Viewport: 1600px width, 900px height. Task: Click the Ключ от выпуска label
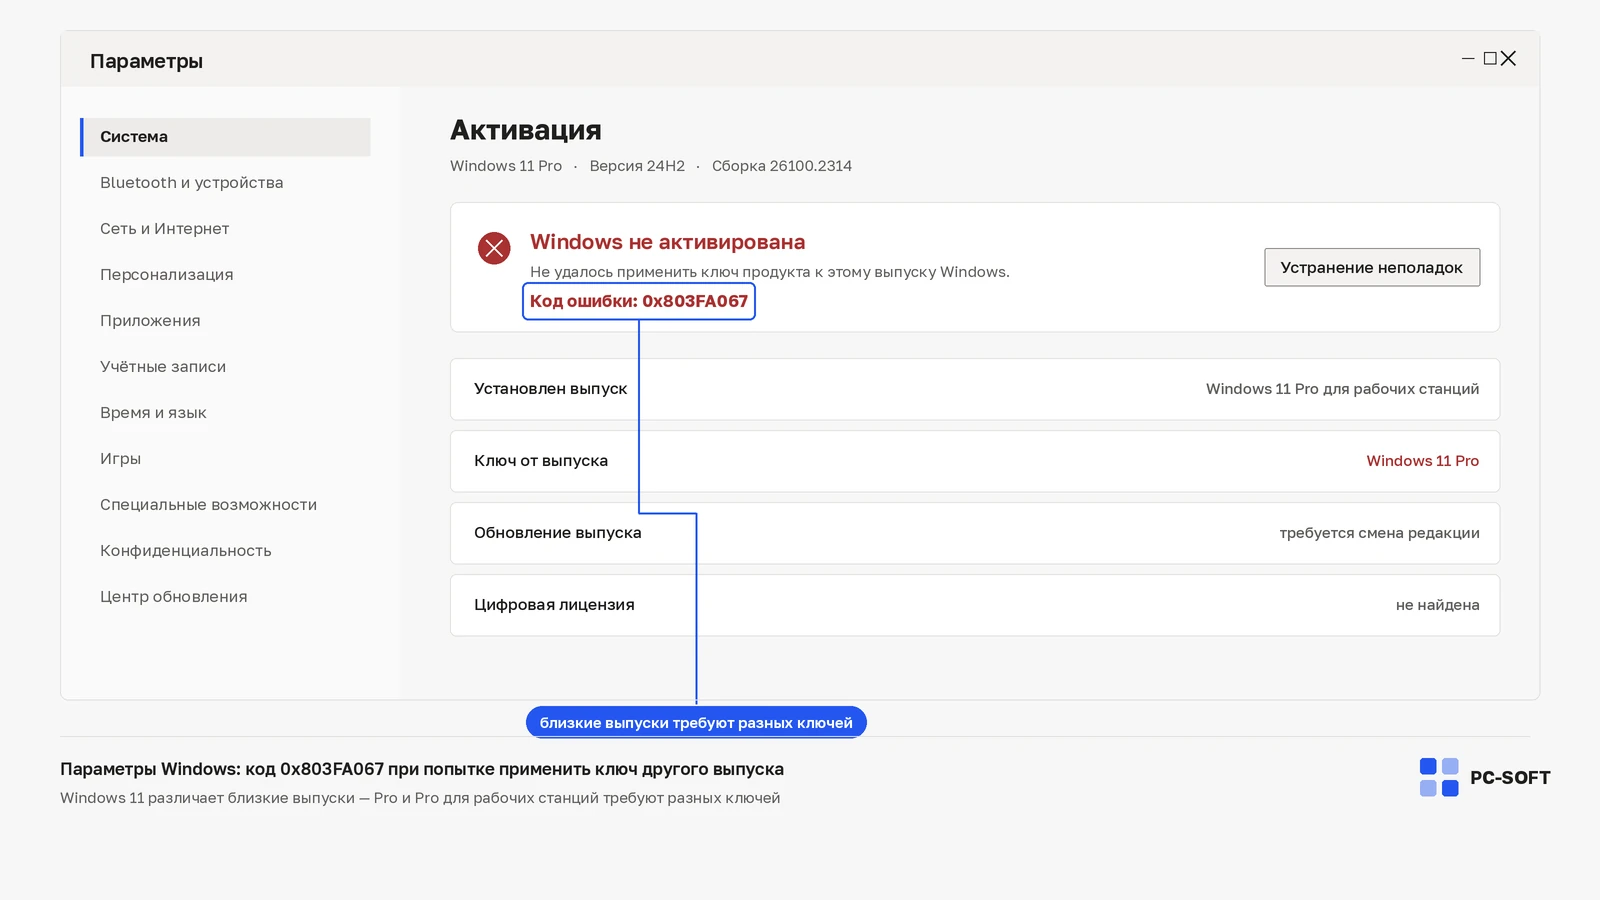541,461
